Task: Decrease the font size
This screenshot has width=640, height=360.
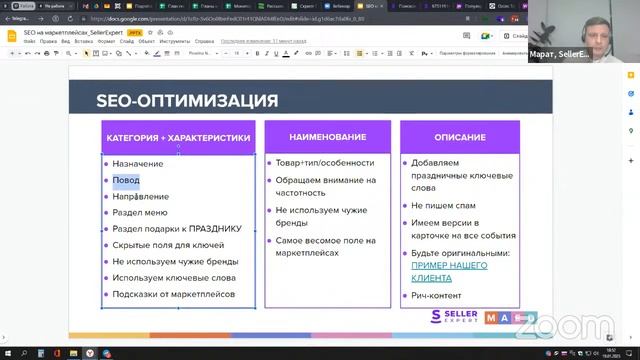Action: pyautogui.click(x=226, y=53)
